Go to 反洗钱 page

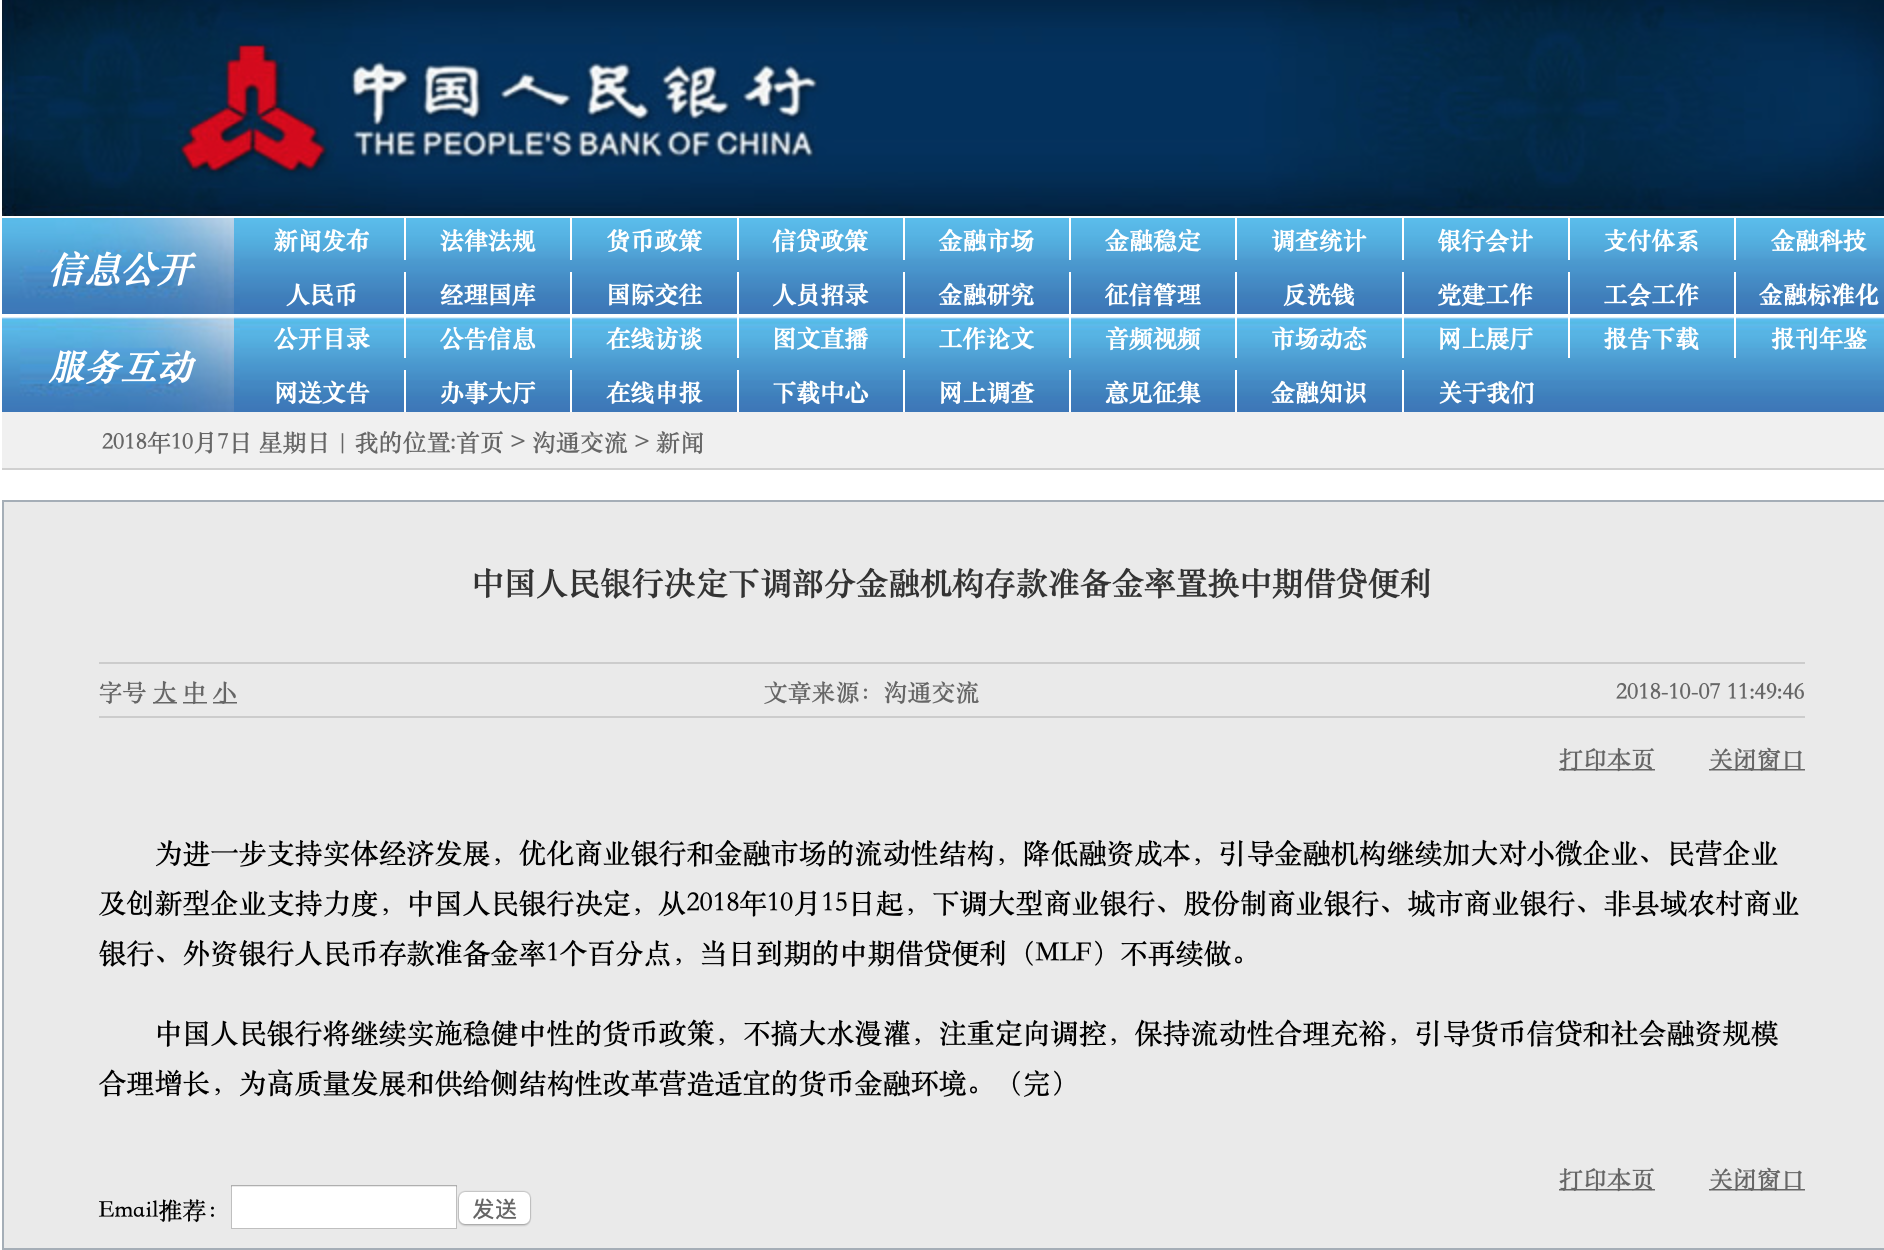(1319, 295)
